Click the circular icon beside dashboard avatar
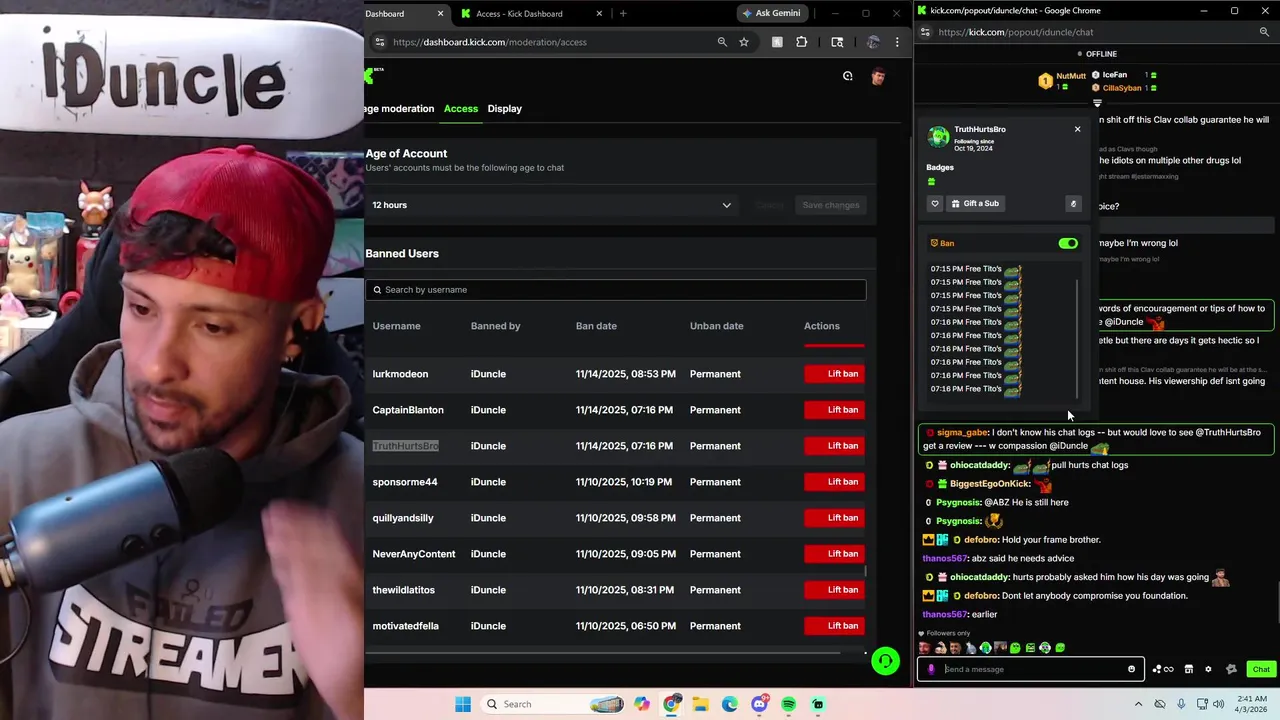Image resolution: width=1280 pixels, height=720 pixels. pos(847,76)
